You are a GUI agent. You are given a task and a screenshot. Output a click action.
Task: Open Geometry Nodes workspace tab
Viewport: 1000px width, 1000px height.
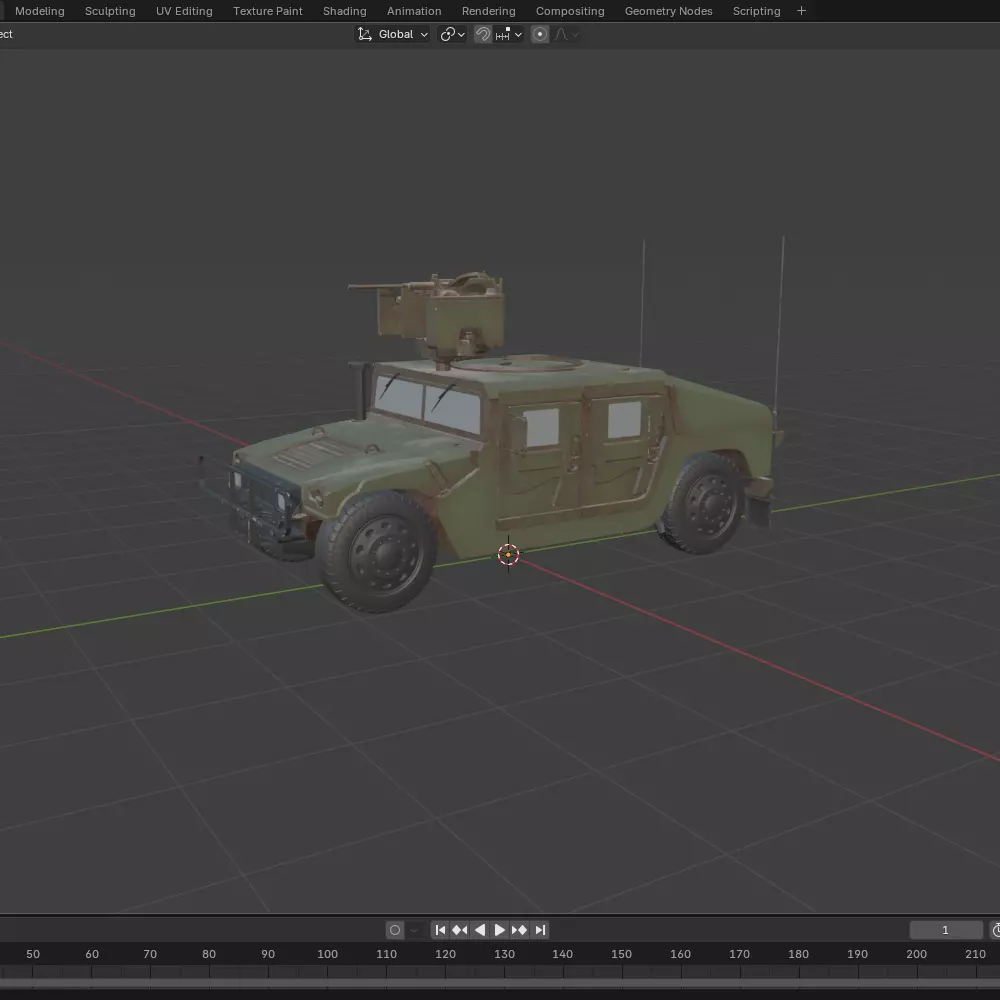point(668,11)
